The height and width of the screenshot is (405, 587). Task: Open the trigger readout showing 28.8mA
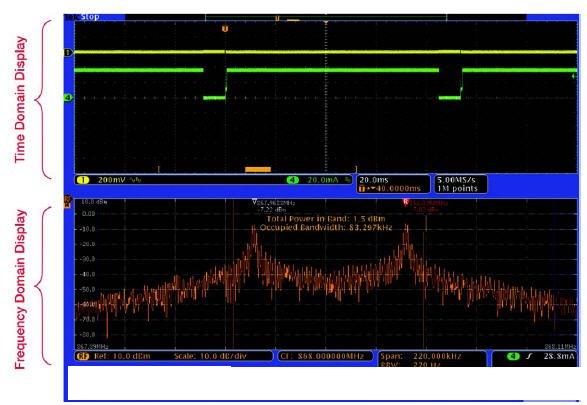click(x=535, y=356)
